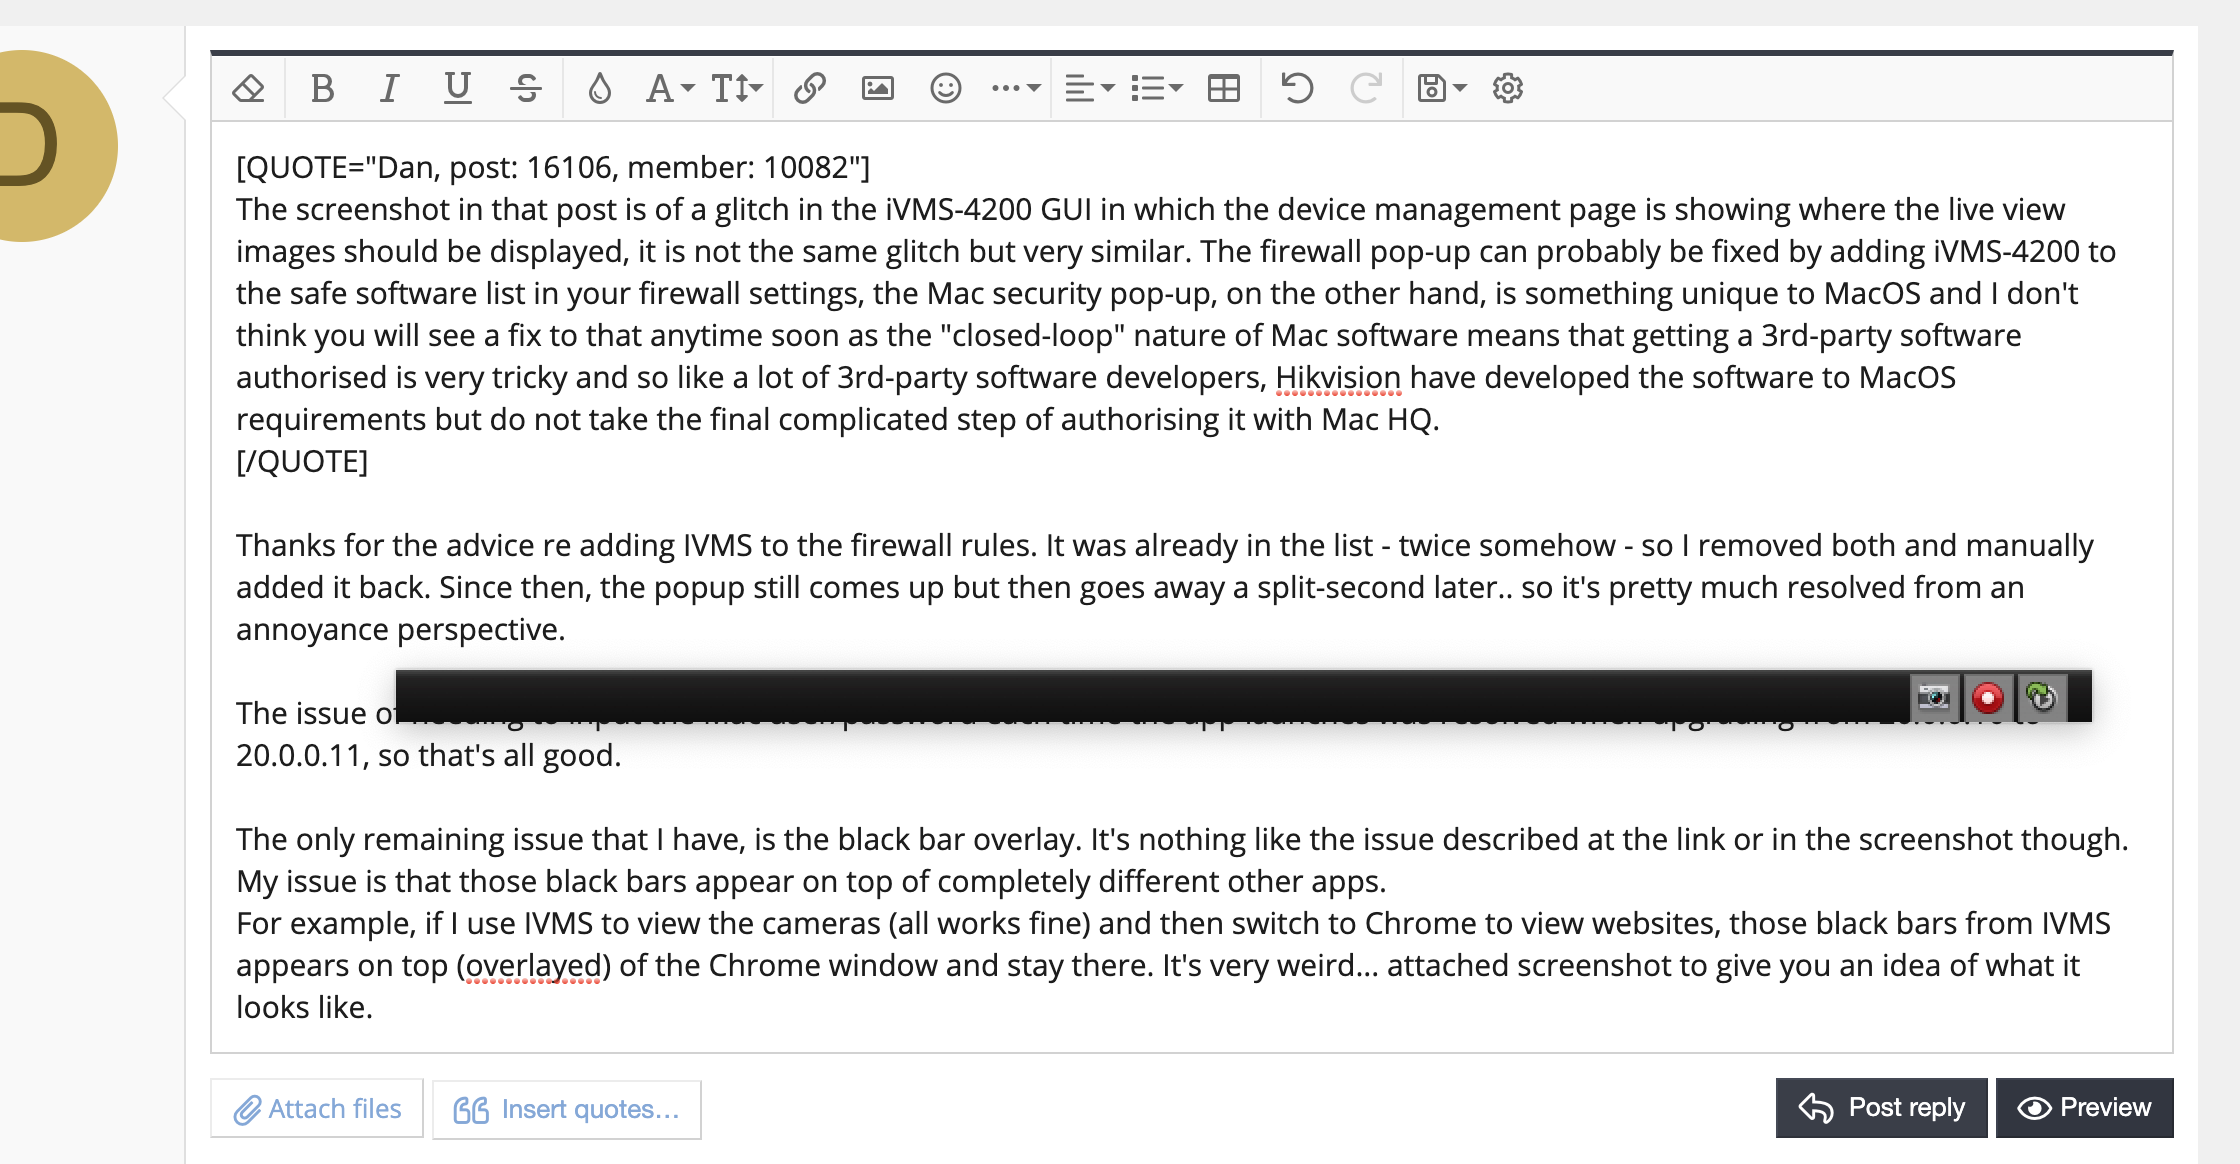Expand the font family dropdown
Viewport: 2240px width, 1164px height.
pyautogui.click(x=669, y=89)
